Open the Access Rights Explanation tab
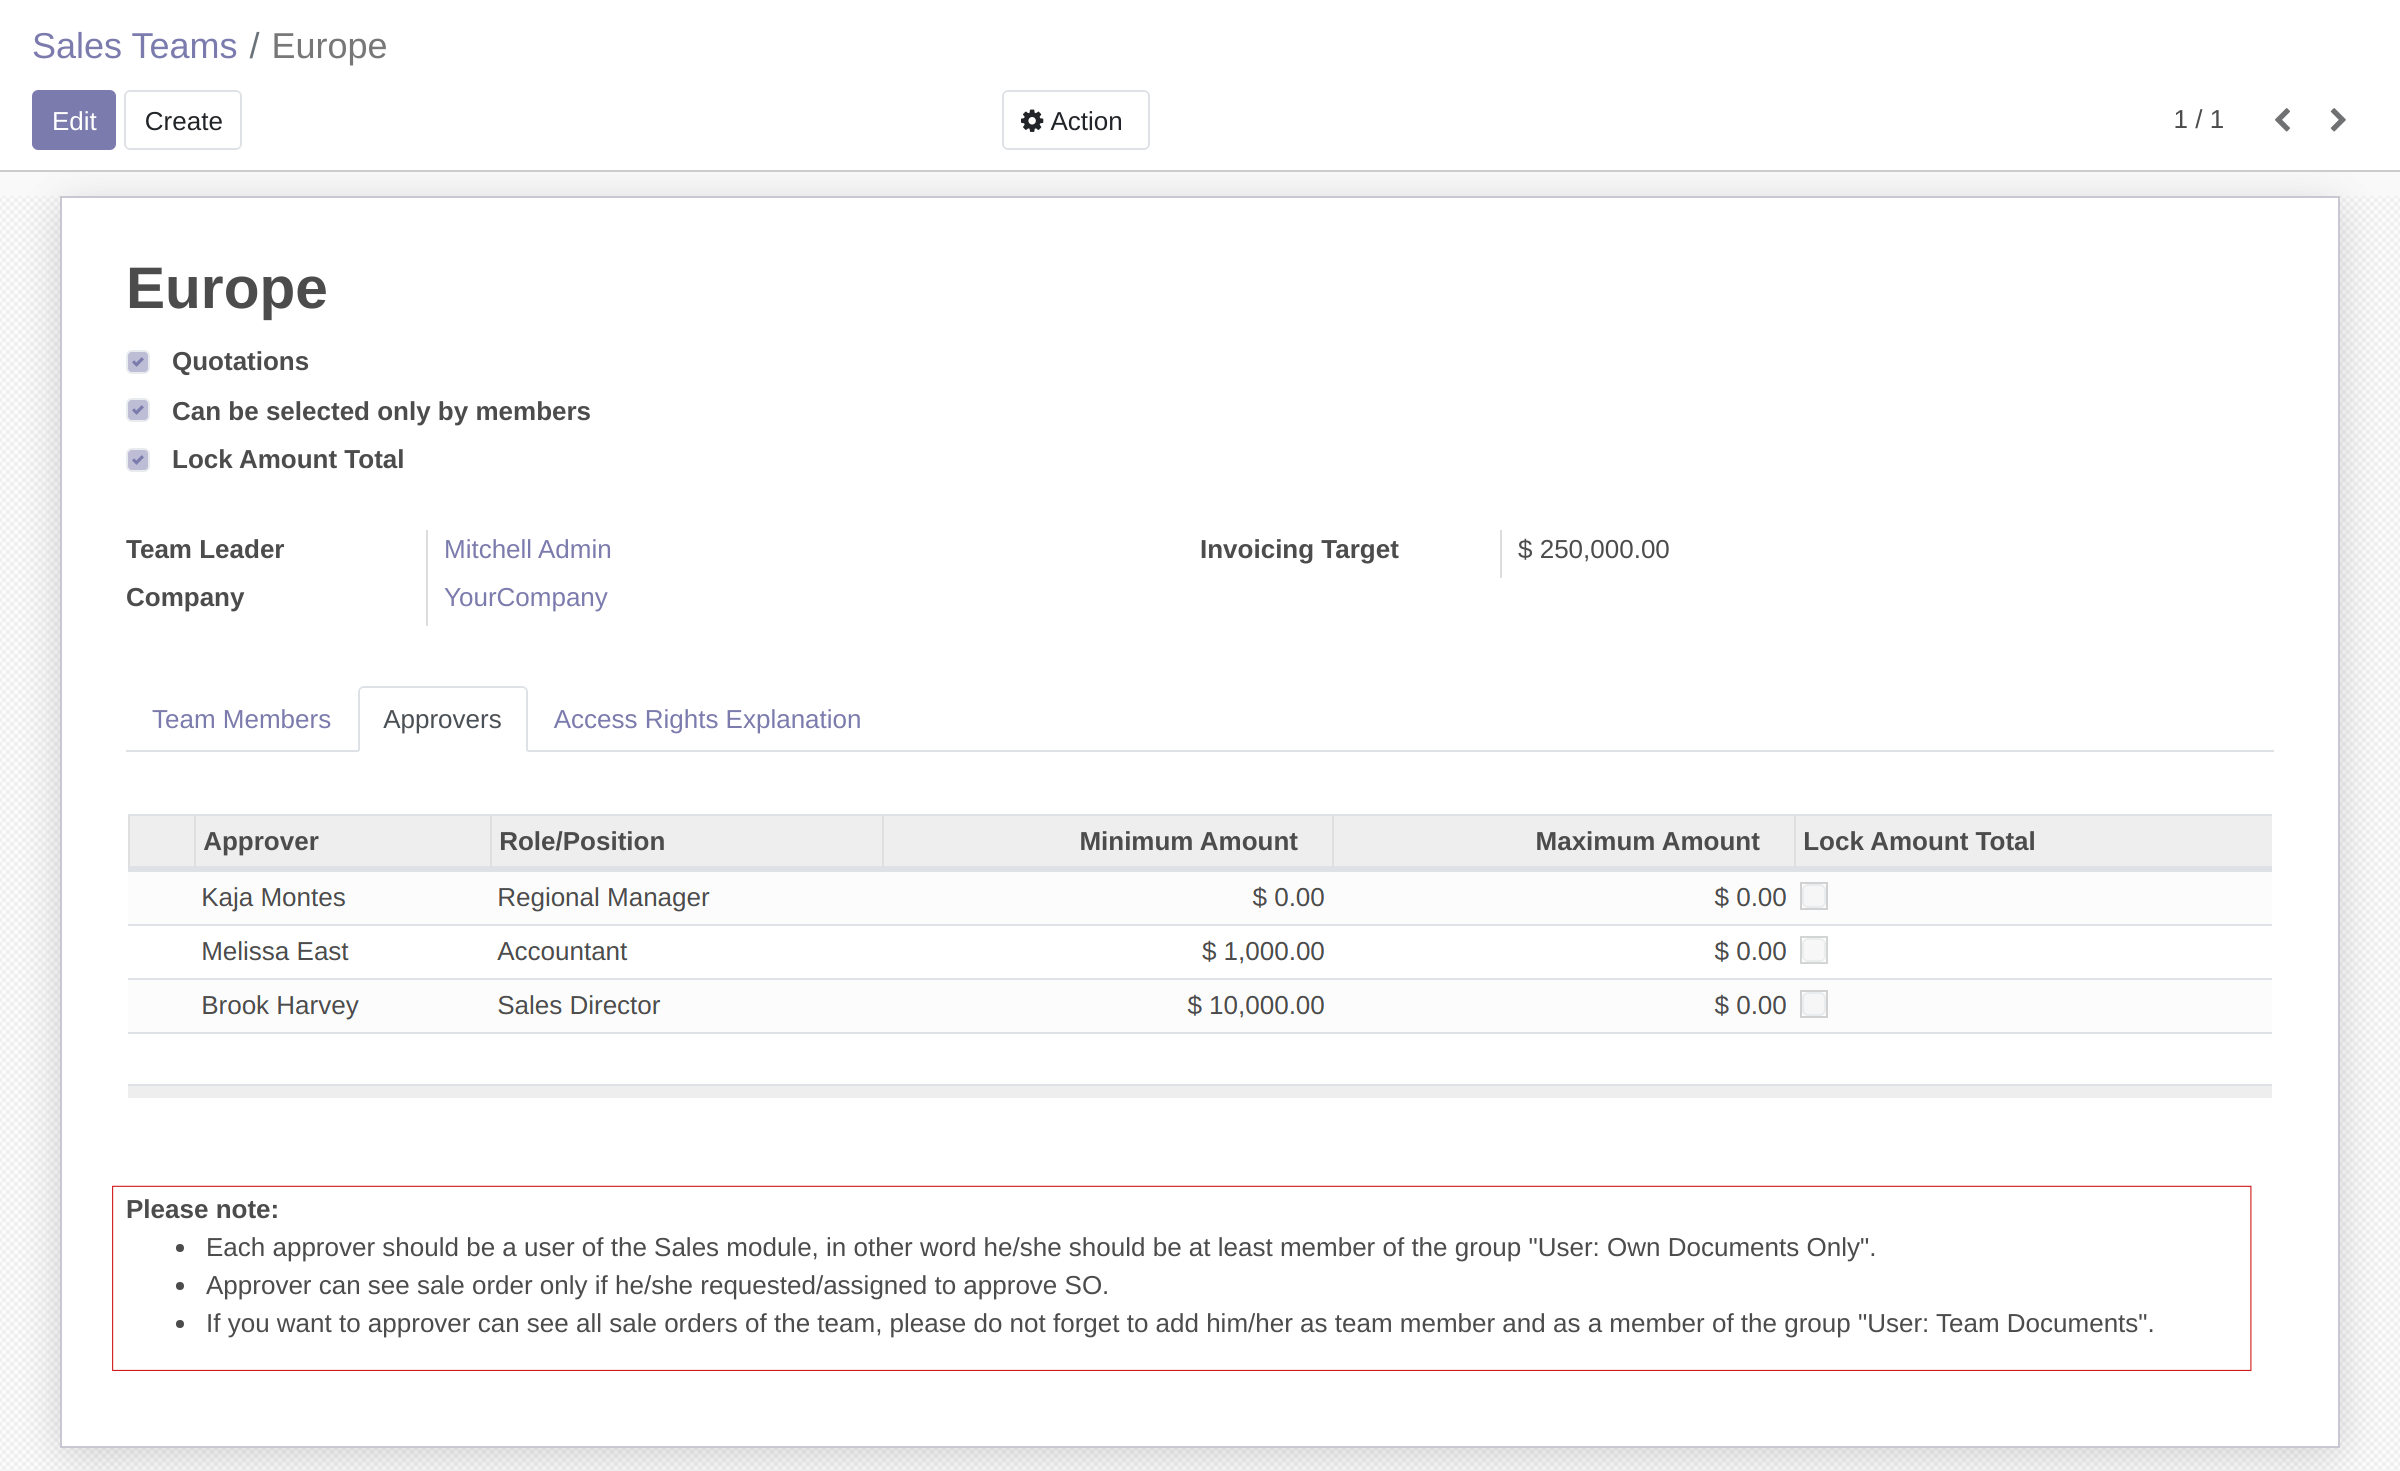2400x1471 pixels. click(x=706, y=719)
